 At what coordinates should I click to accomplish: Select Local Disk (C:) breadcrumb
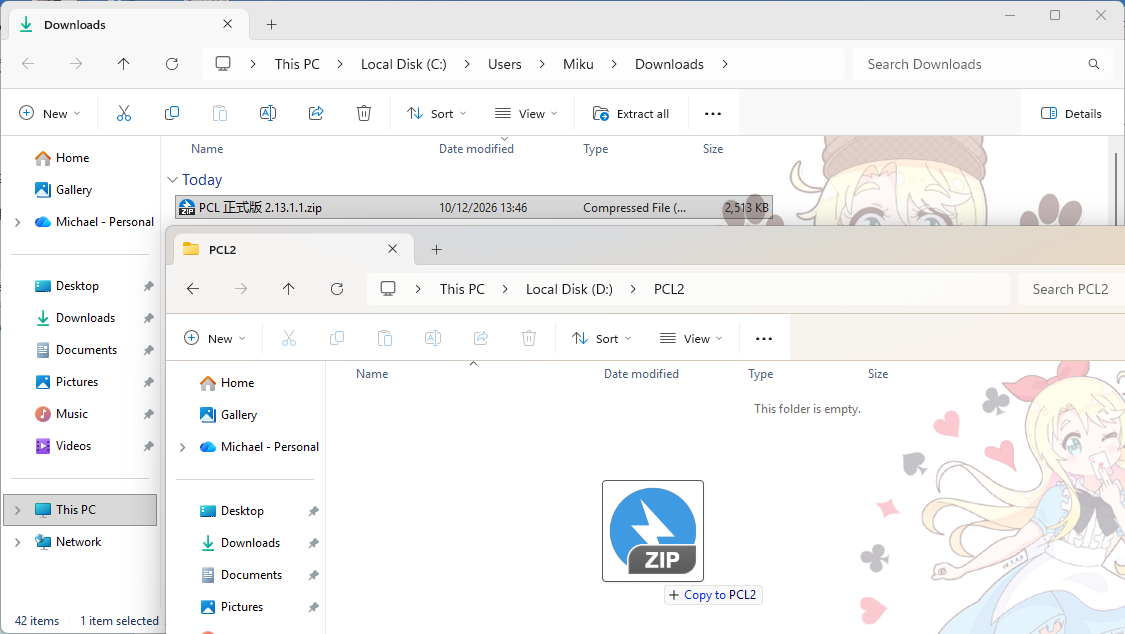403,64
